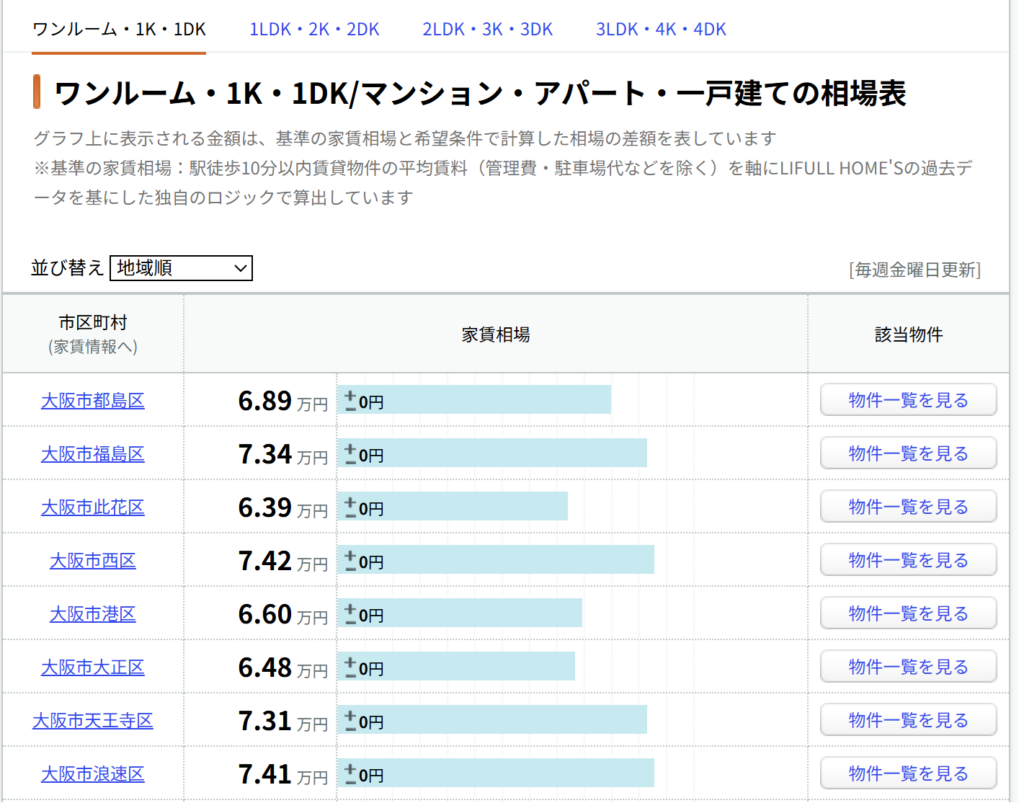Open the 大阪市都島区 rent info link
Screen dimensions: 1024x803
tap(93, 401)
